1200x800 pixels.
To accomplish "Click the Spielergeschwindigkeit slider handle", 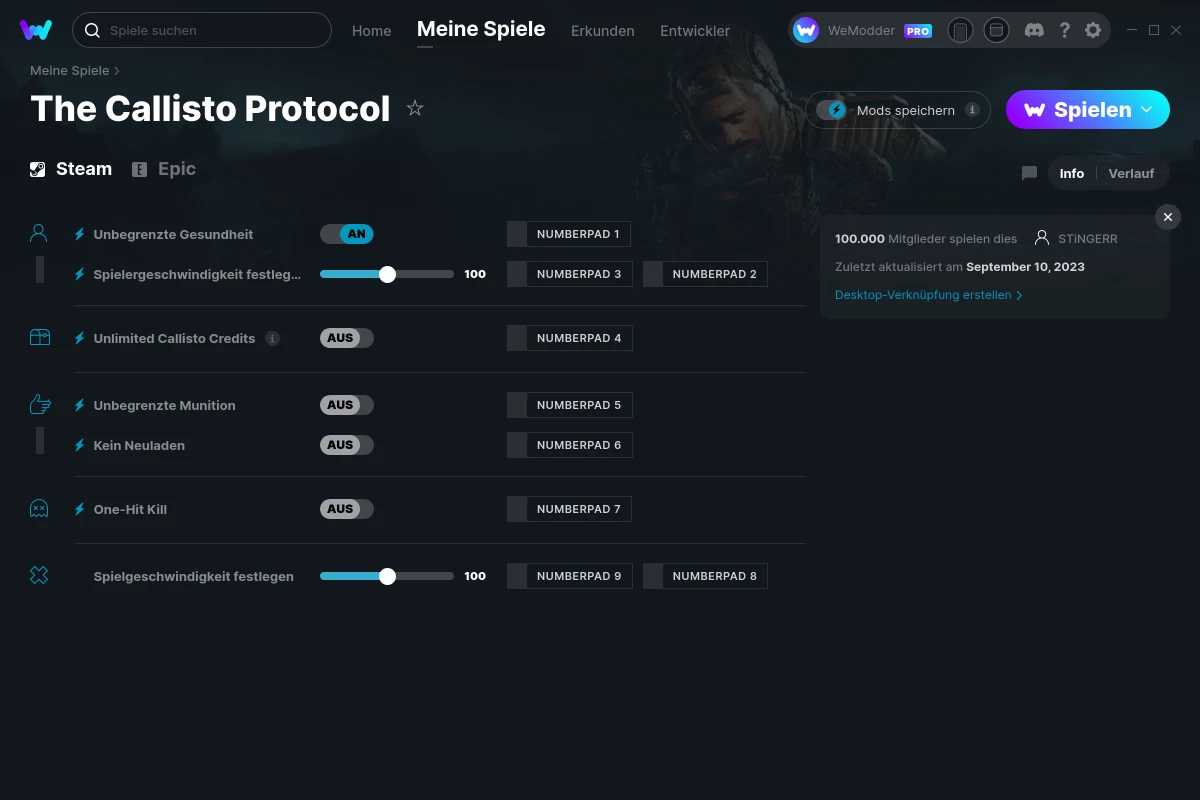I will [x=388, y=274].
